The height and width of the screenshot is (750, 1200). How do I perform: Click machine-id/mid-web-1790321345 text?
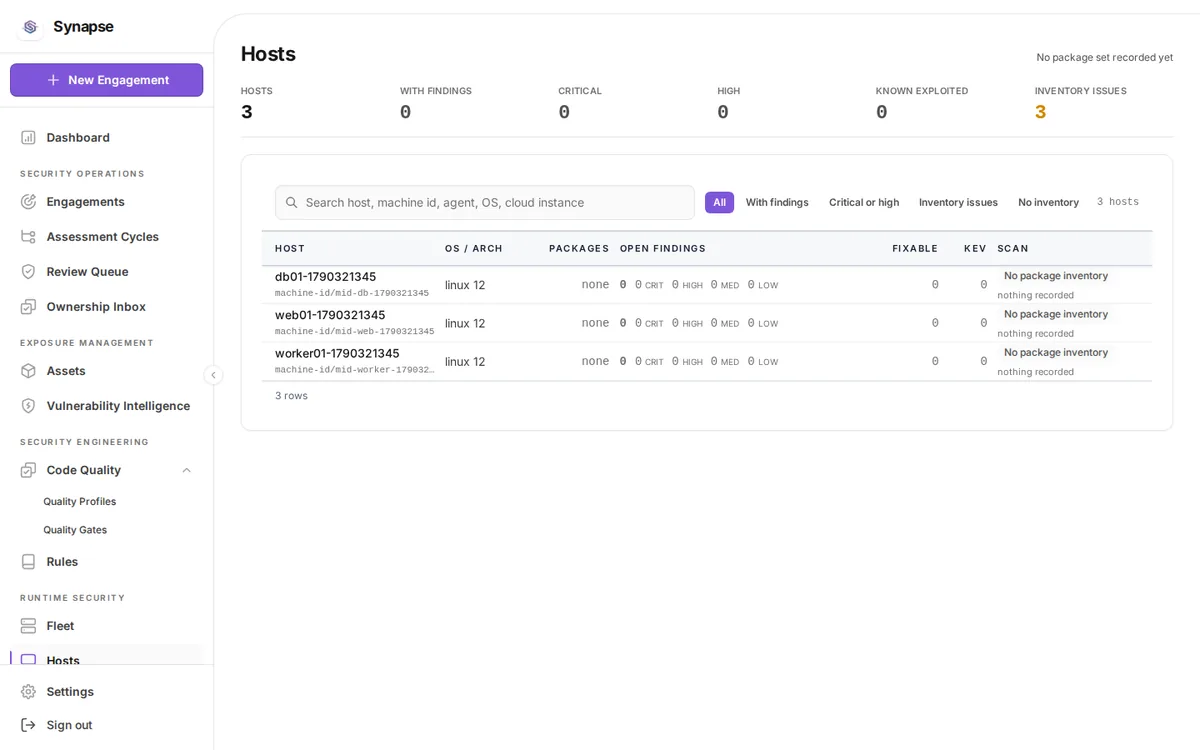point(355,331)
